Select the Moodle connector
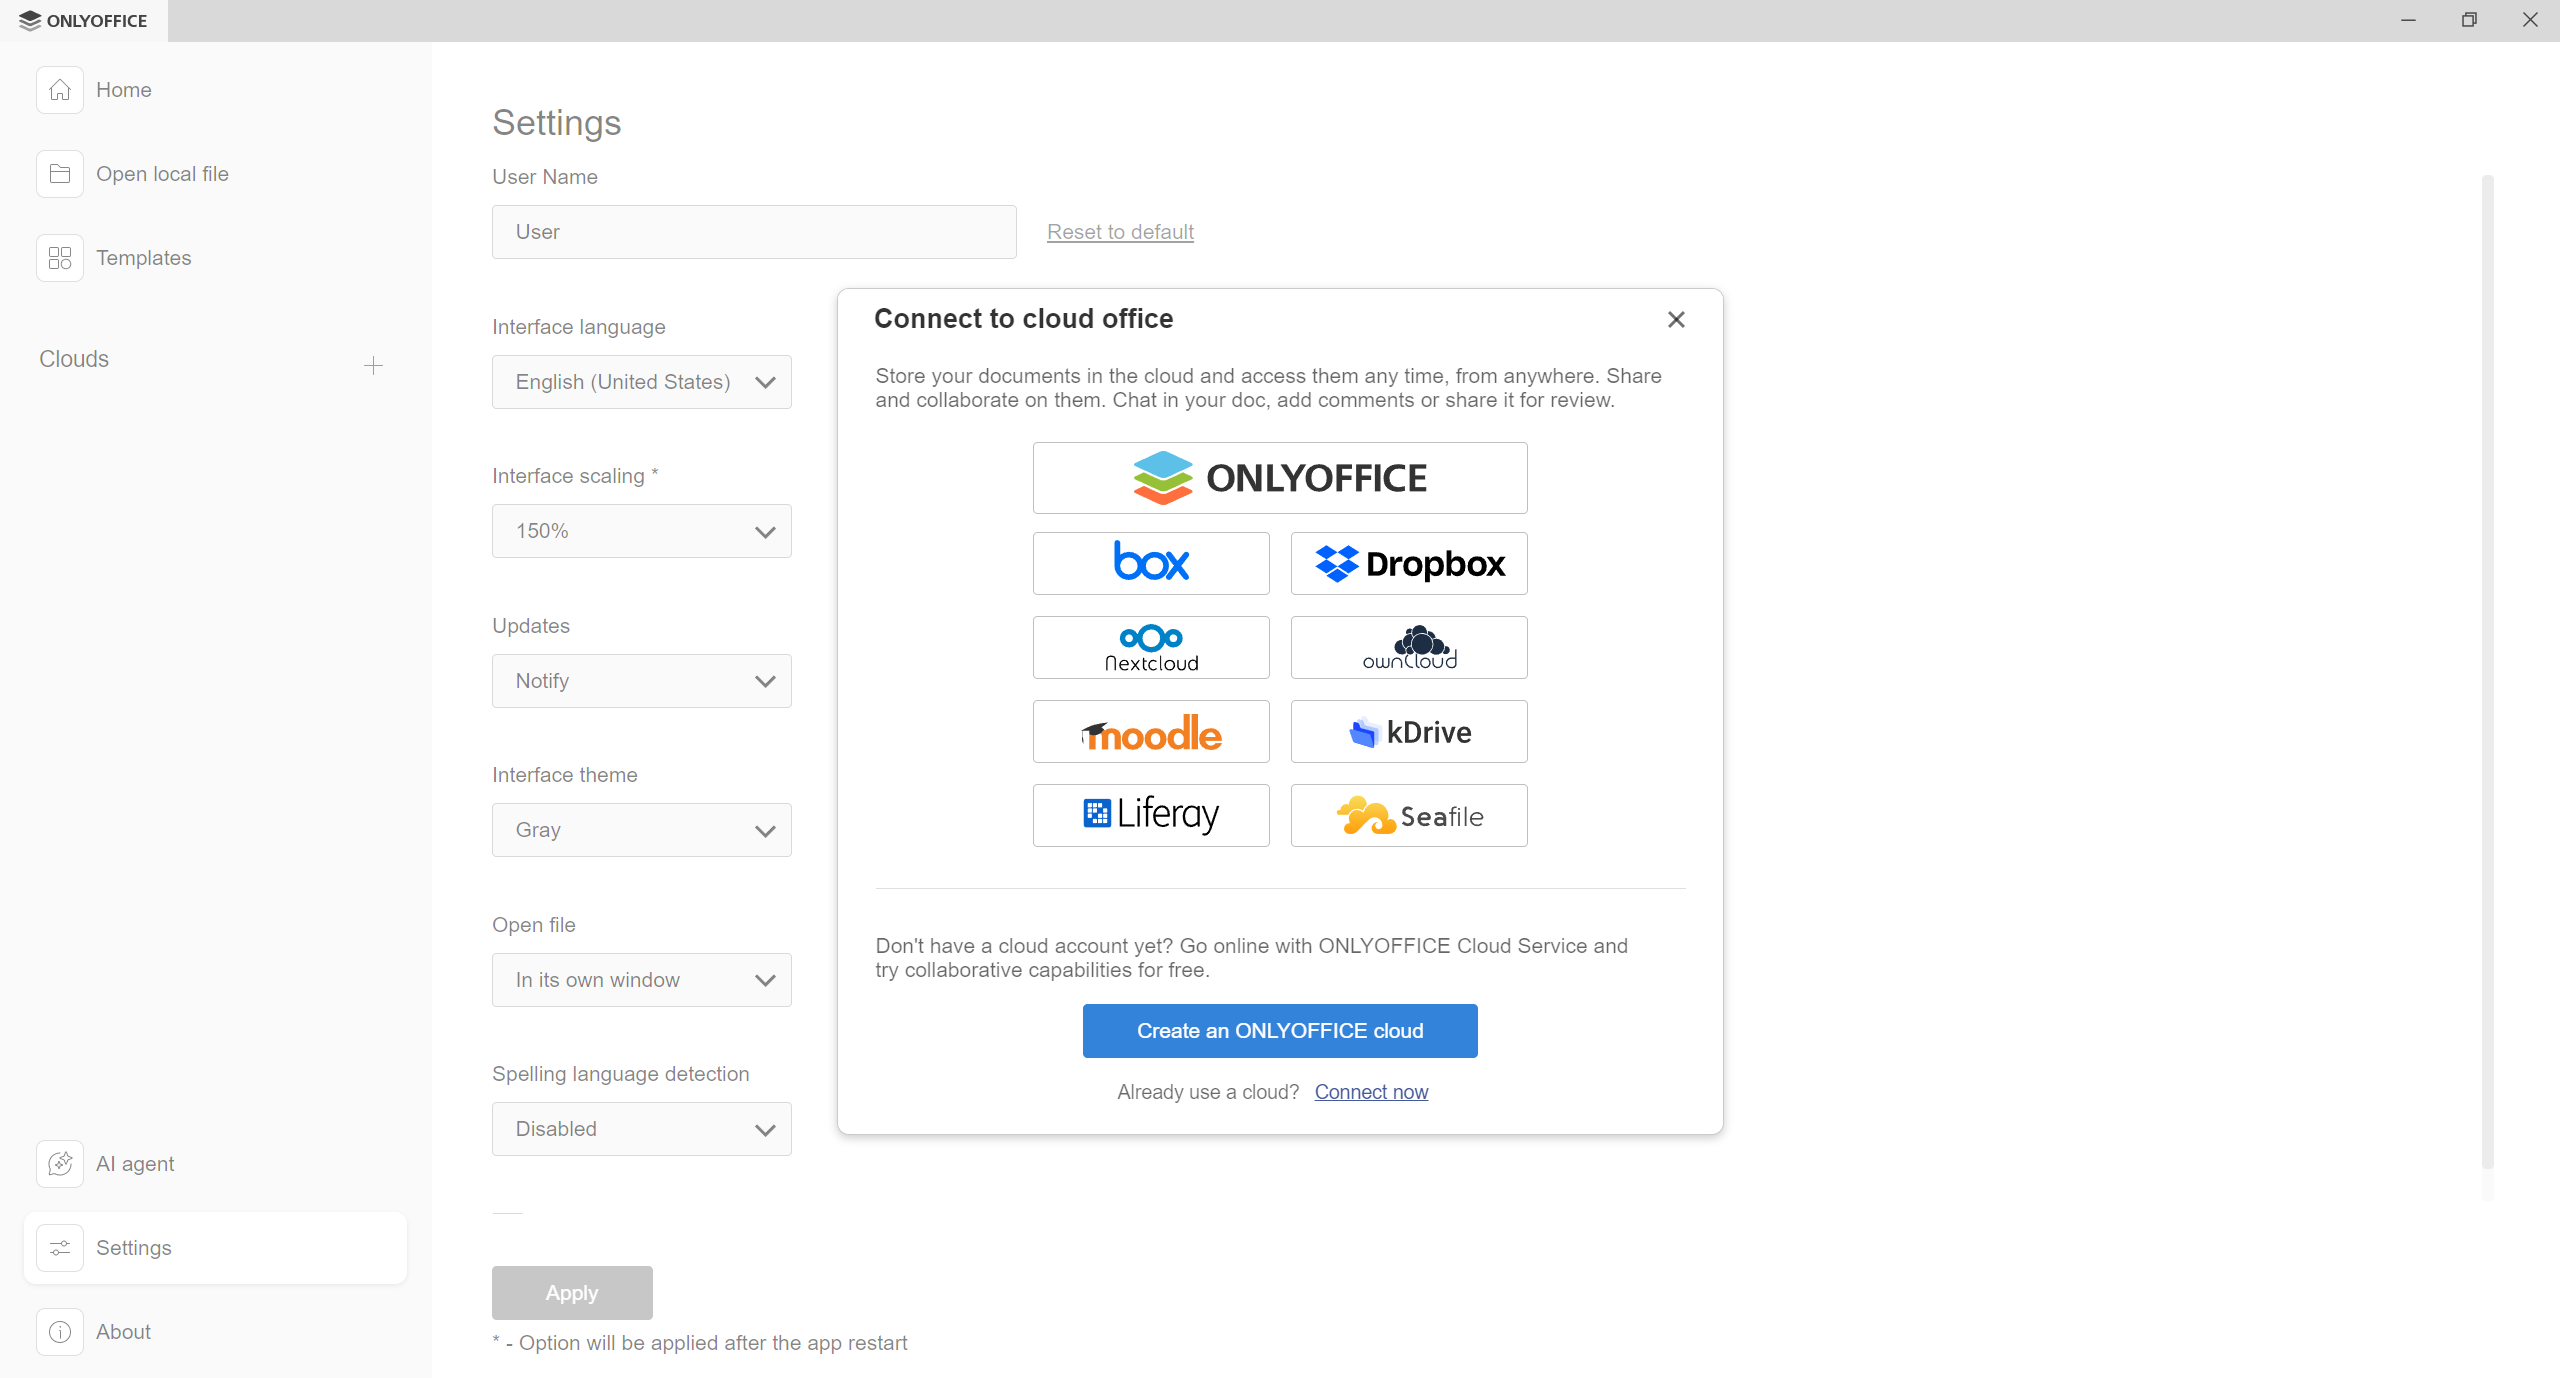 1150,731
